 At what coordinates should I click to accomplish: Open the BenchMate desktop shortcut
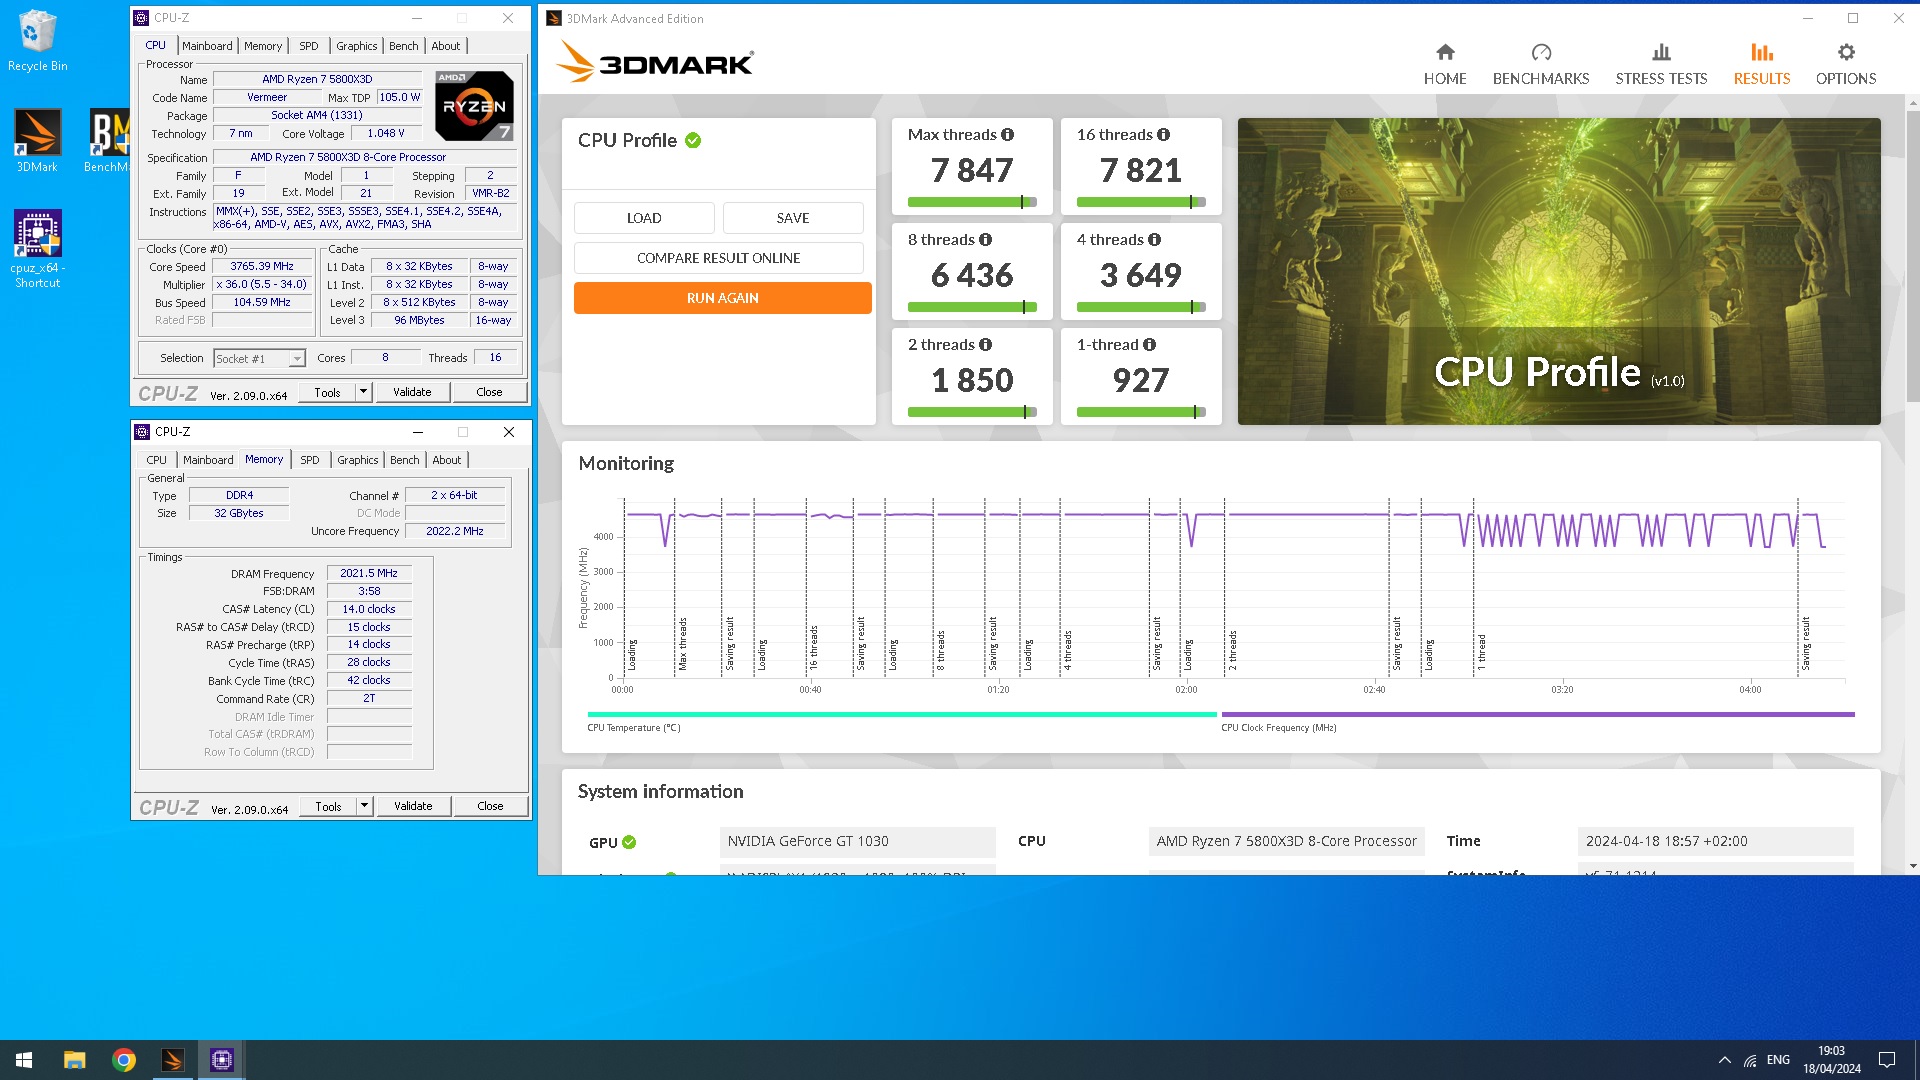point(108,140)
